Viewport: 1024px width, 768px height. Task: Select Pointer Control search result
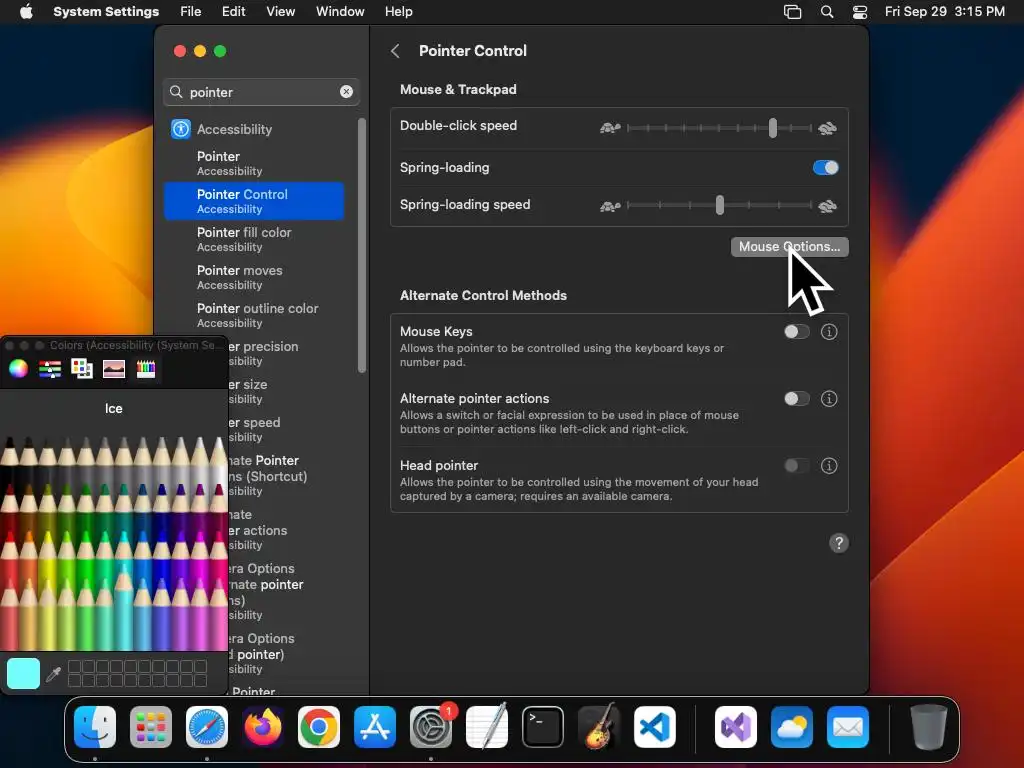point(255,201)
